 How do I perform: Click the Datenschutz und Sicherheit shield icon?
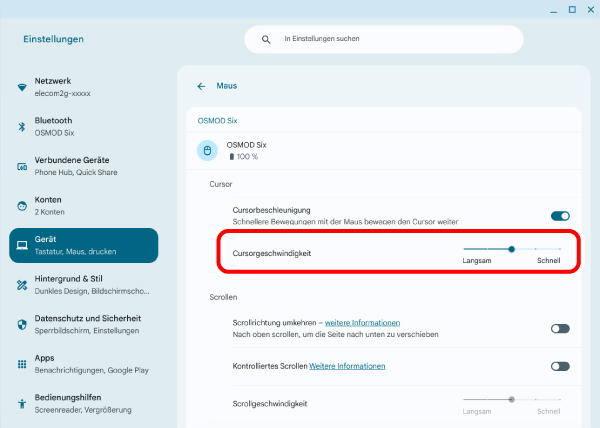(22, 324)
